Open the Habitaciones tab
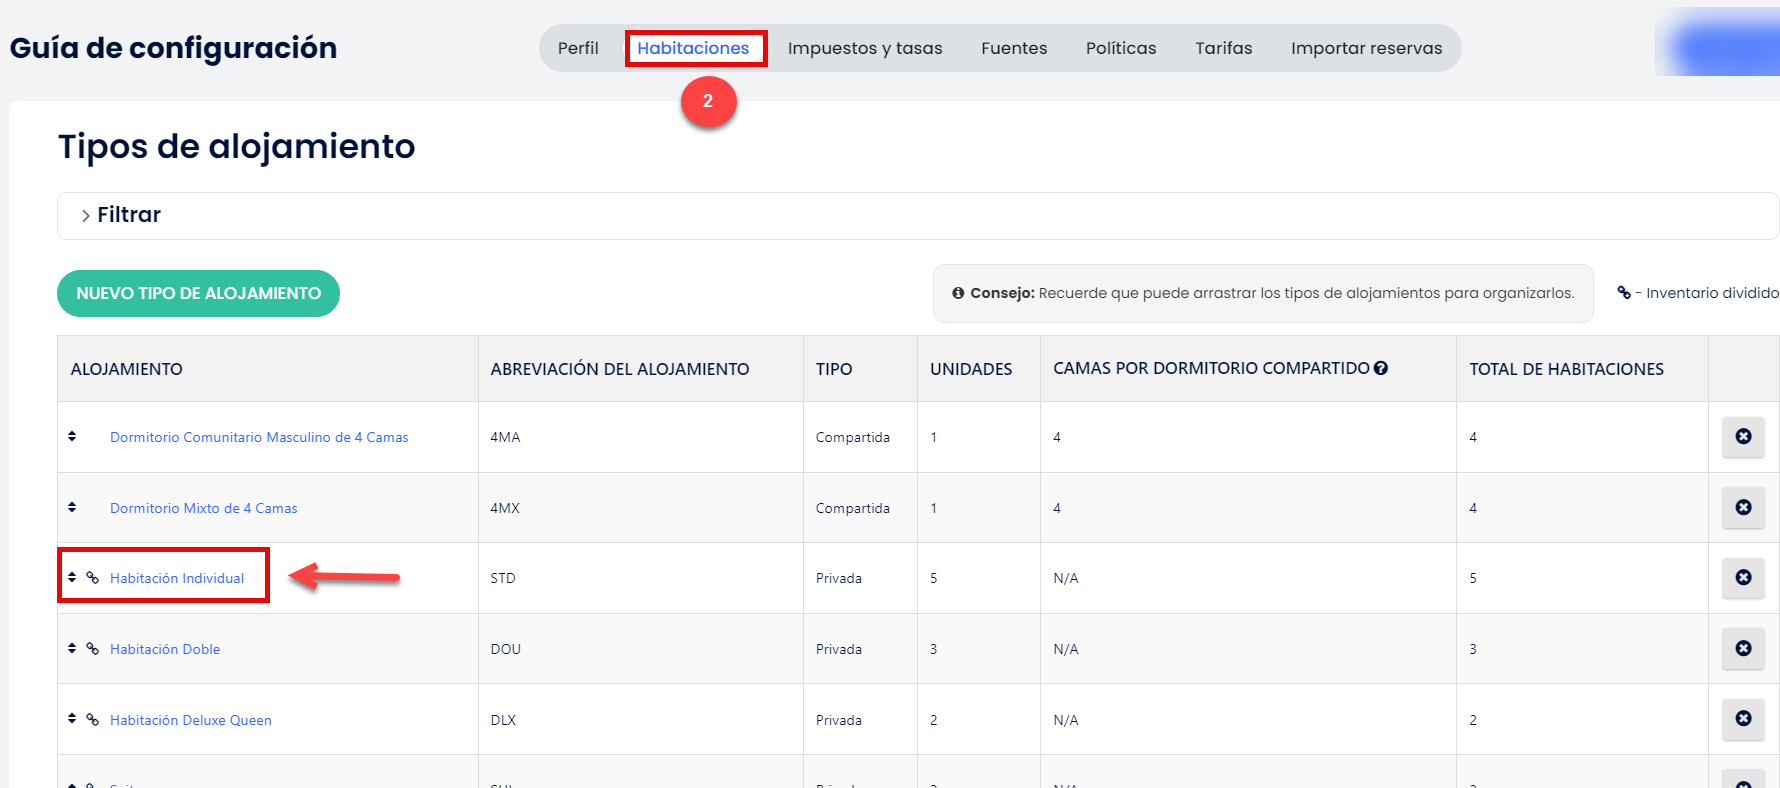Screen dimensions: 1780x788 click(x=693, y=48)
